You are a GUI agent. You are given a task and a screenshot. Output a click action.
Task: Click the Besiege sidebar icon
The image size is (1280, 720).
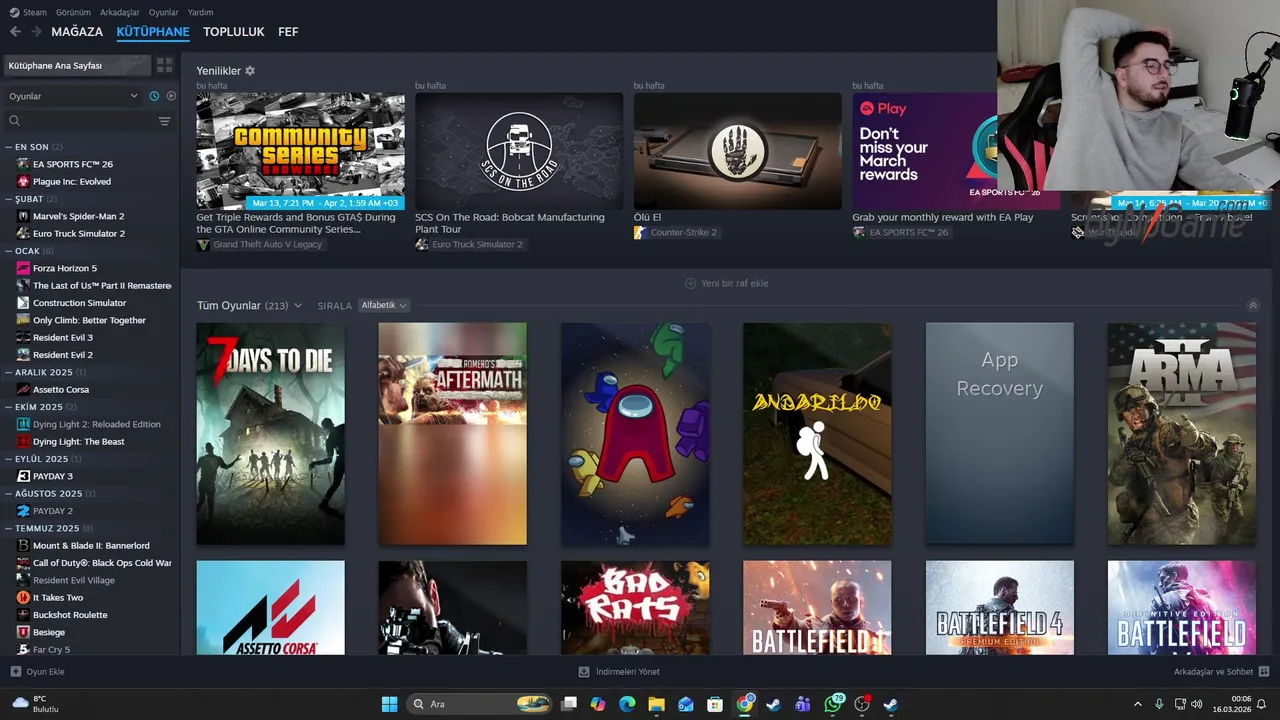(24, 632)
